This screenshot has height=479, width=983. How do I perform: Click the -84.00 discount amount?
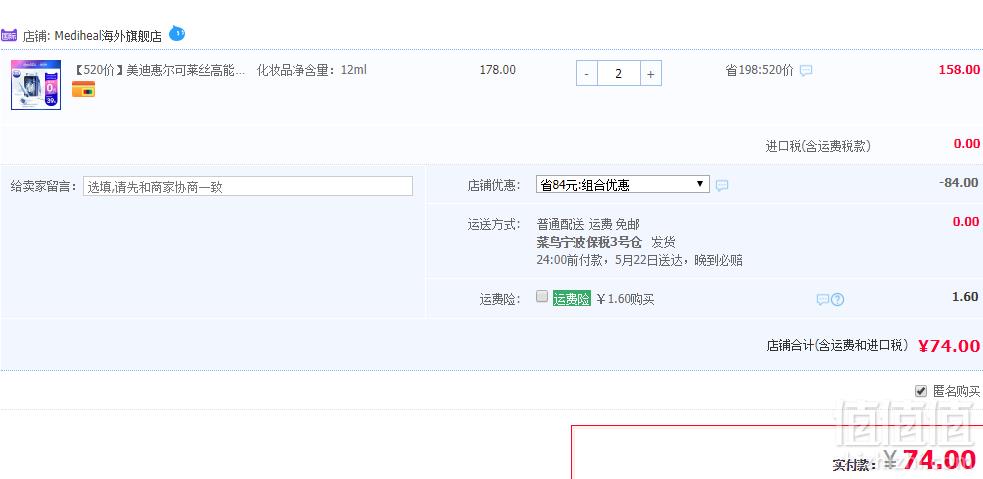(x=959, y=182)
